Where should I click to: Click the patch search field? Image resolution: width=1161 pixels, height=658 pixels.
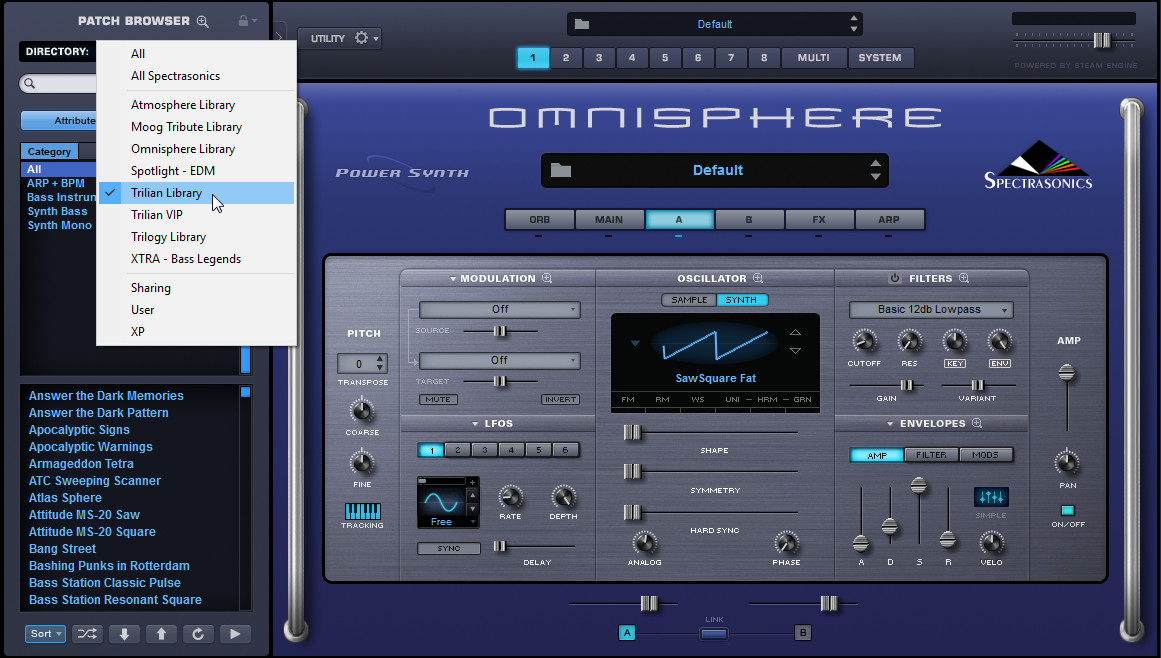[59, 84]
